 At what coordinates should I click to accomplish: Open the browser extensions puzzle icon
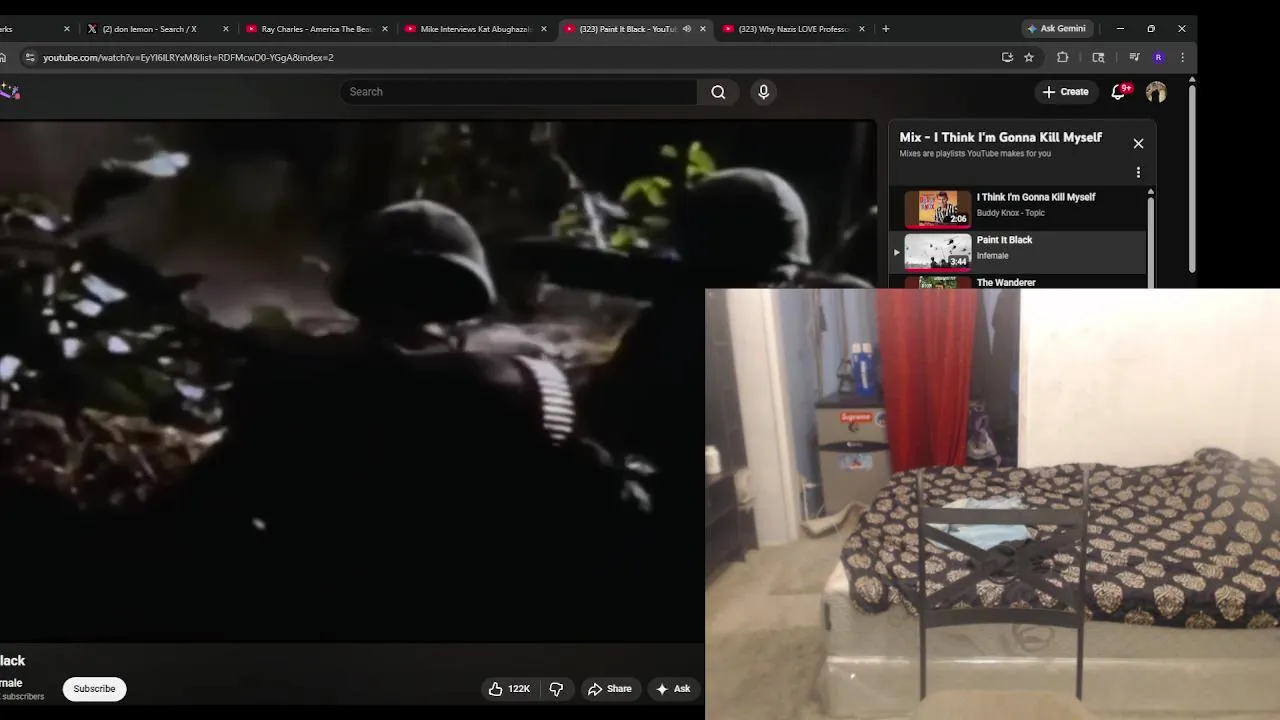(1063, 57)
